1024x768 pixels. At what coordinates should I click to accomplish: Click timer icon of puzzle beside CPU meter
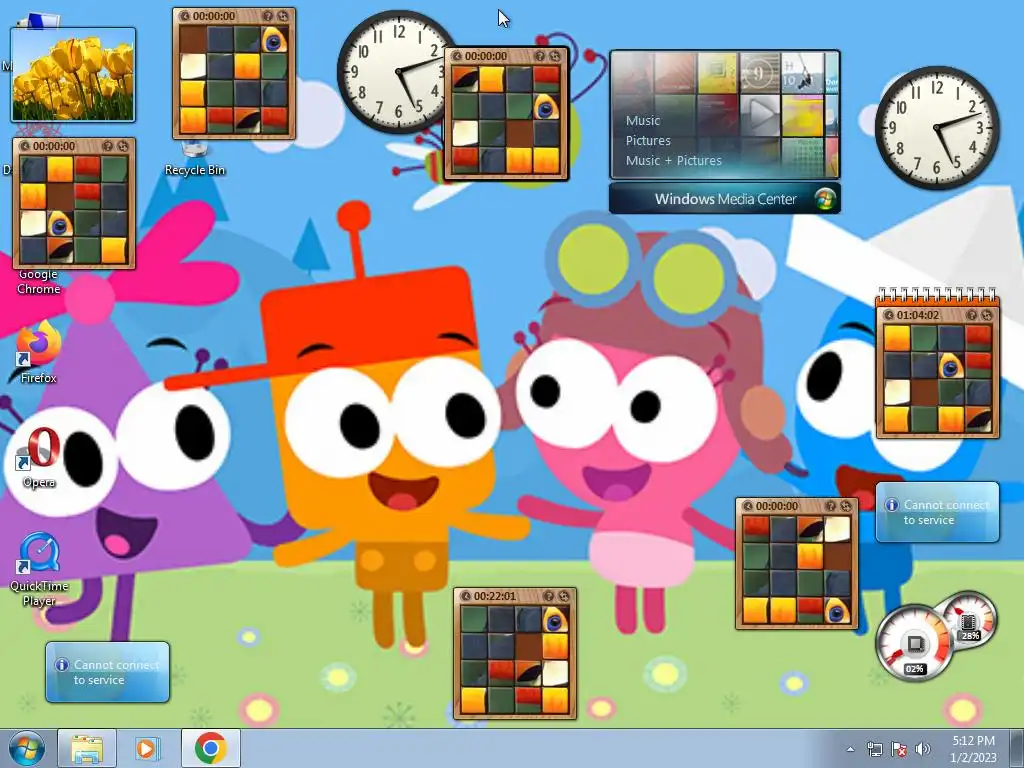click(x=748, y=506)
